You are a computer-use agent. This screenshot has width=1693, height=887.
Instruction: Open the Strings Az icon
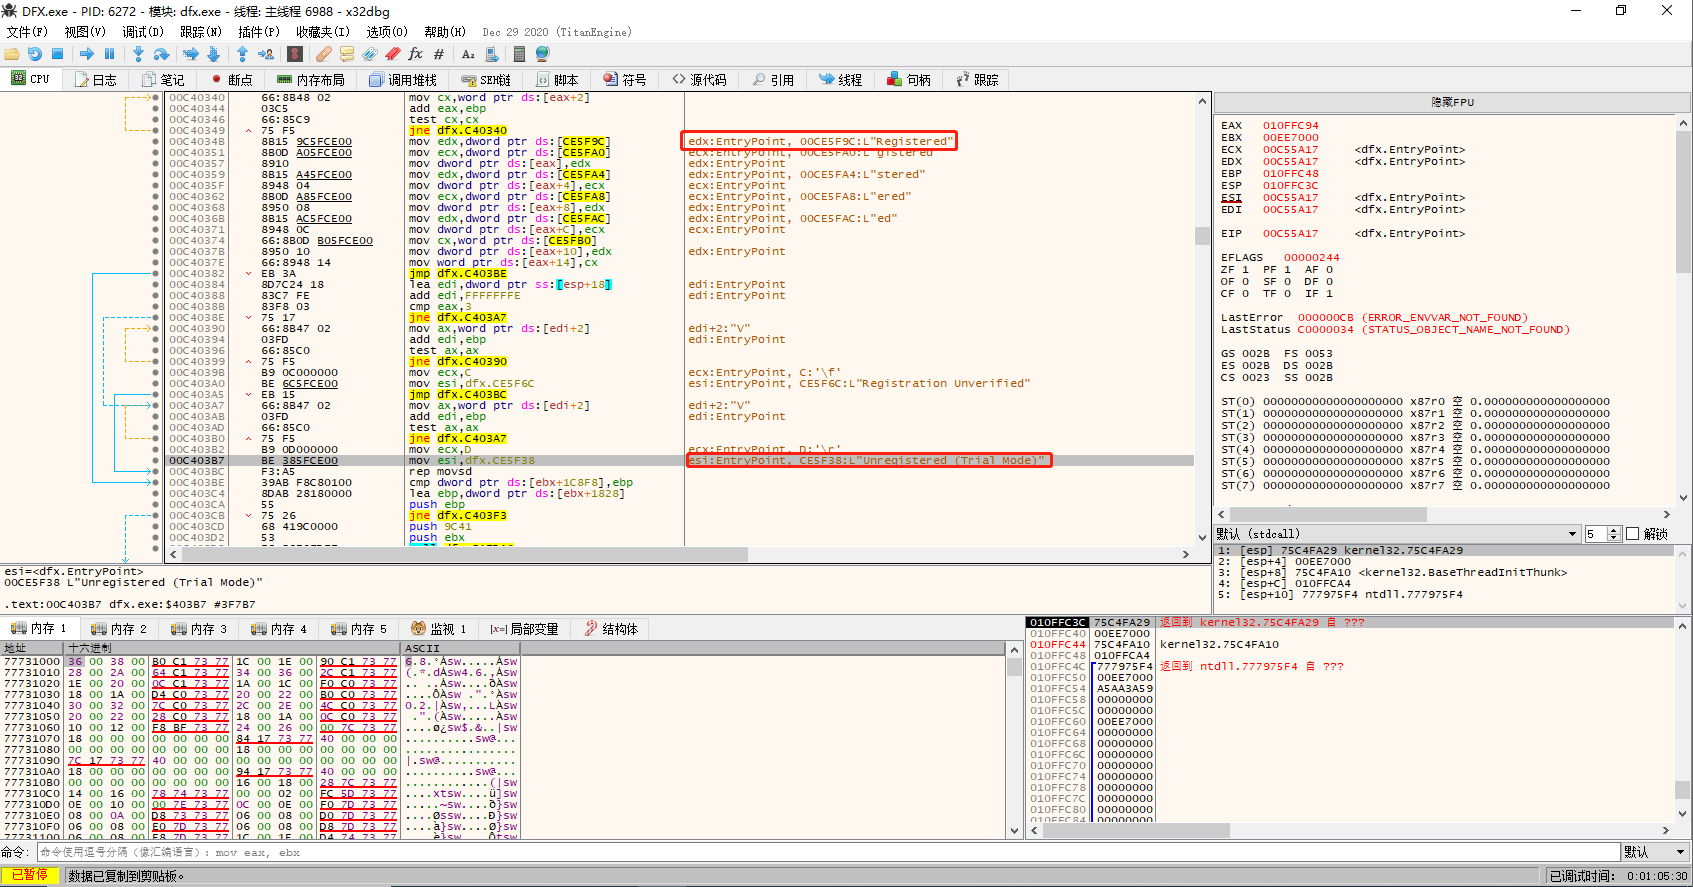coord(468,54)
